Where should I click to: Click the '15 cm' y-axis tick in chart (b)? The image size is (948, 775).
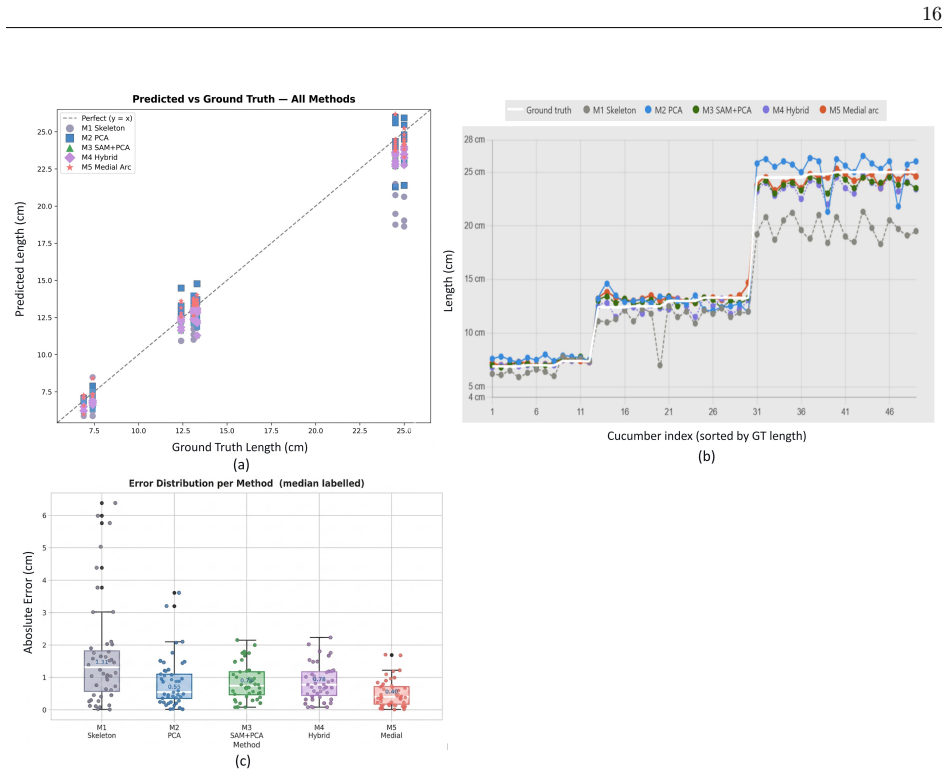pyautogui.click(x=475, y=279)
